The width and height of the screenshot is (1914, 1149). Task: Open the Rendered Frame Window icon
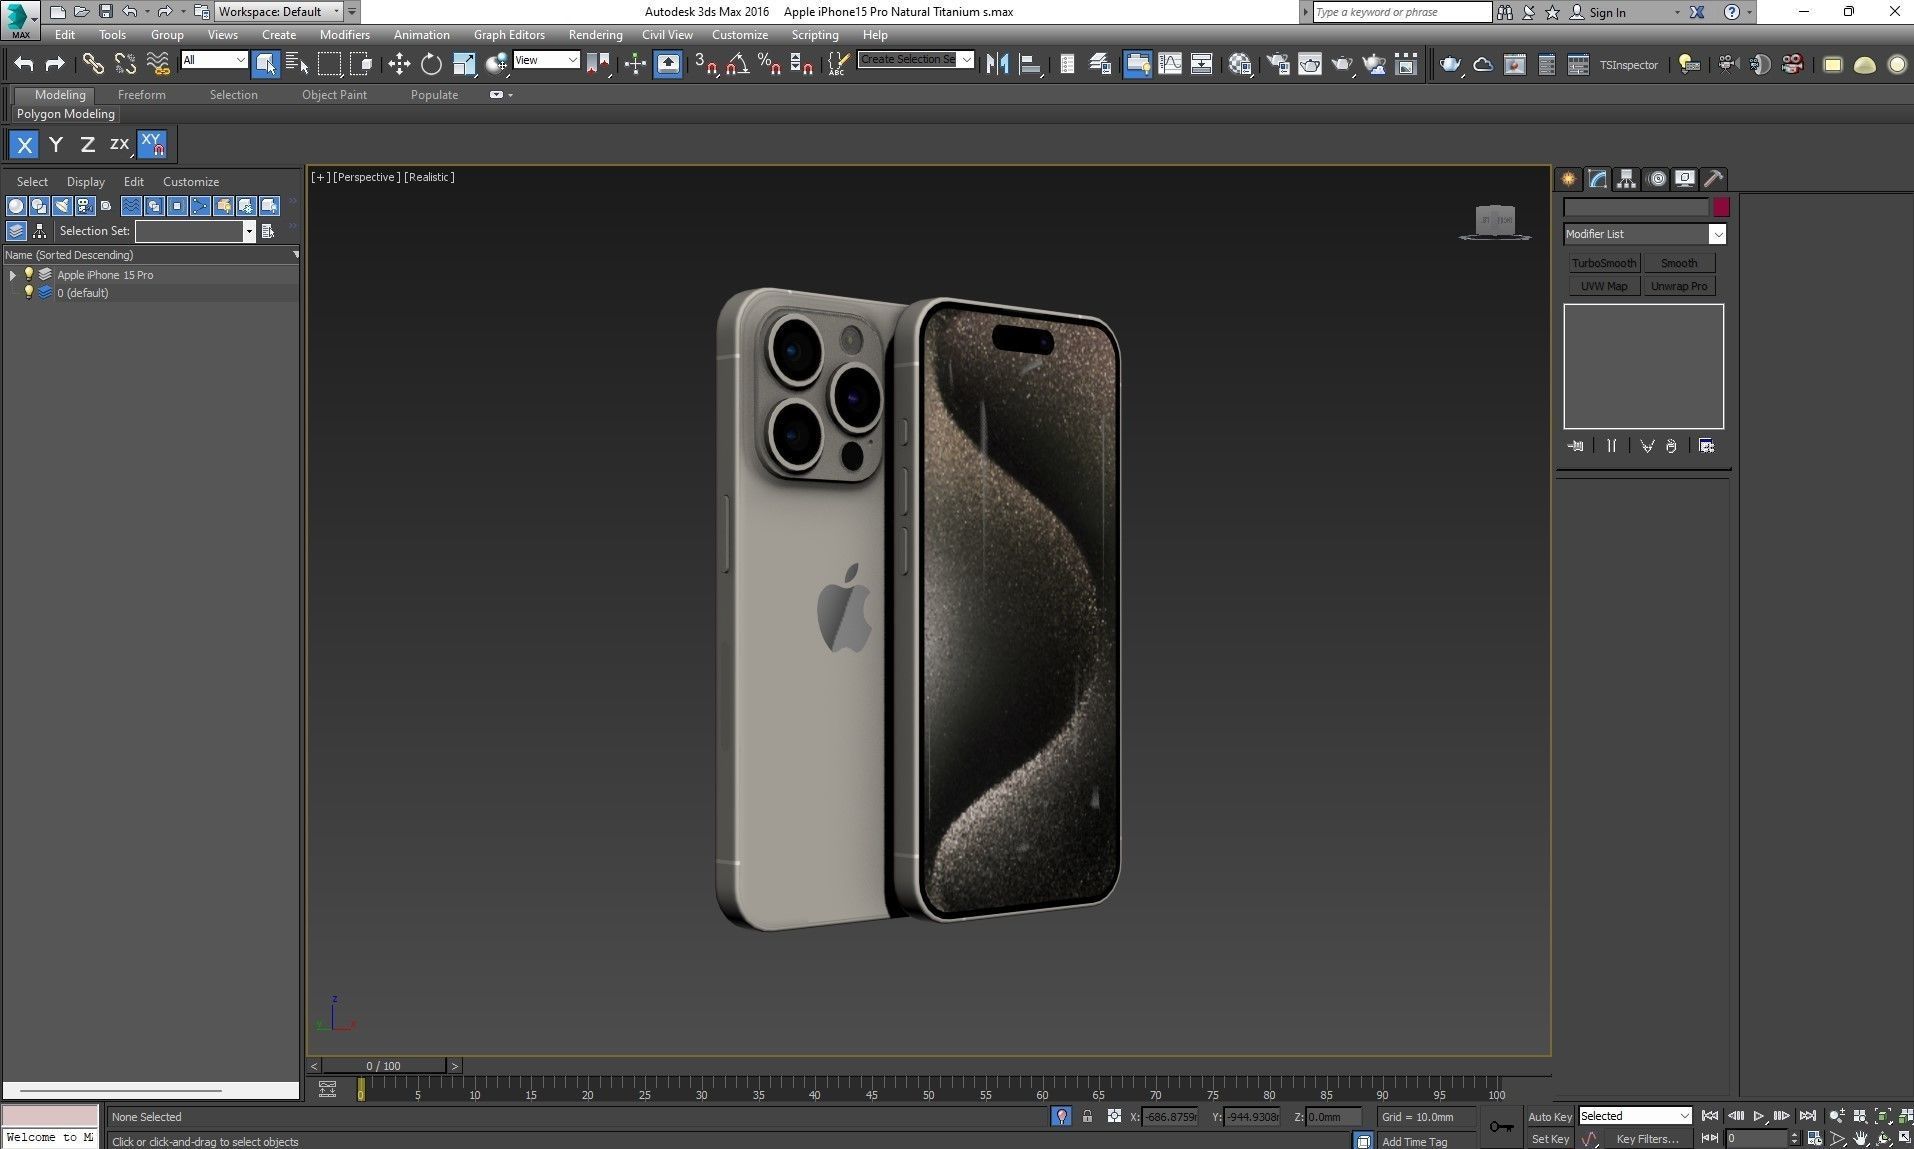pos(1310,64)
